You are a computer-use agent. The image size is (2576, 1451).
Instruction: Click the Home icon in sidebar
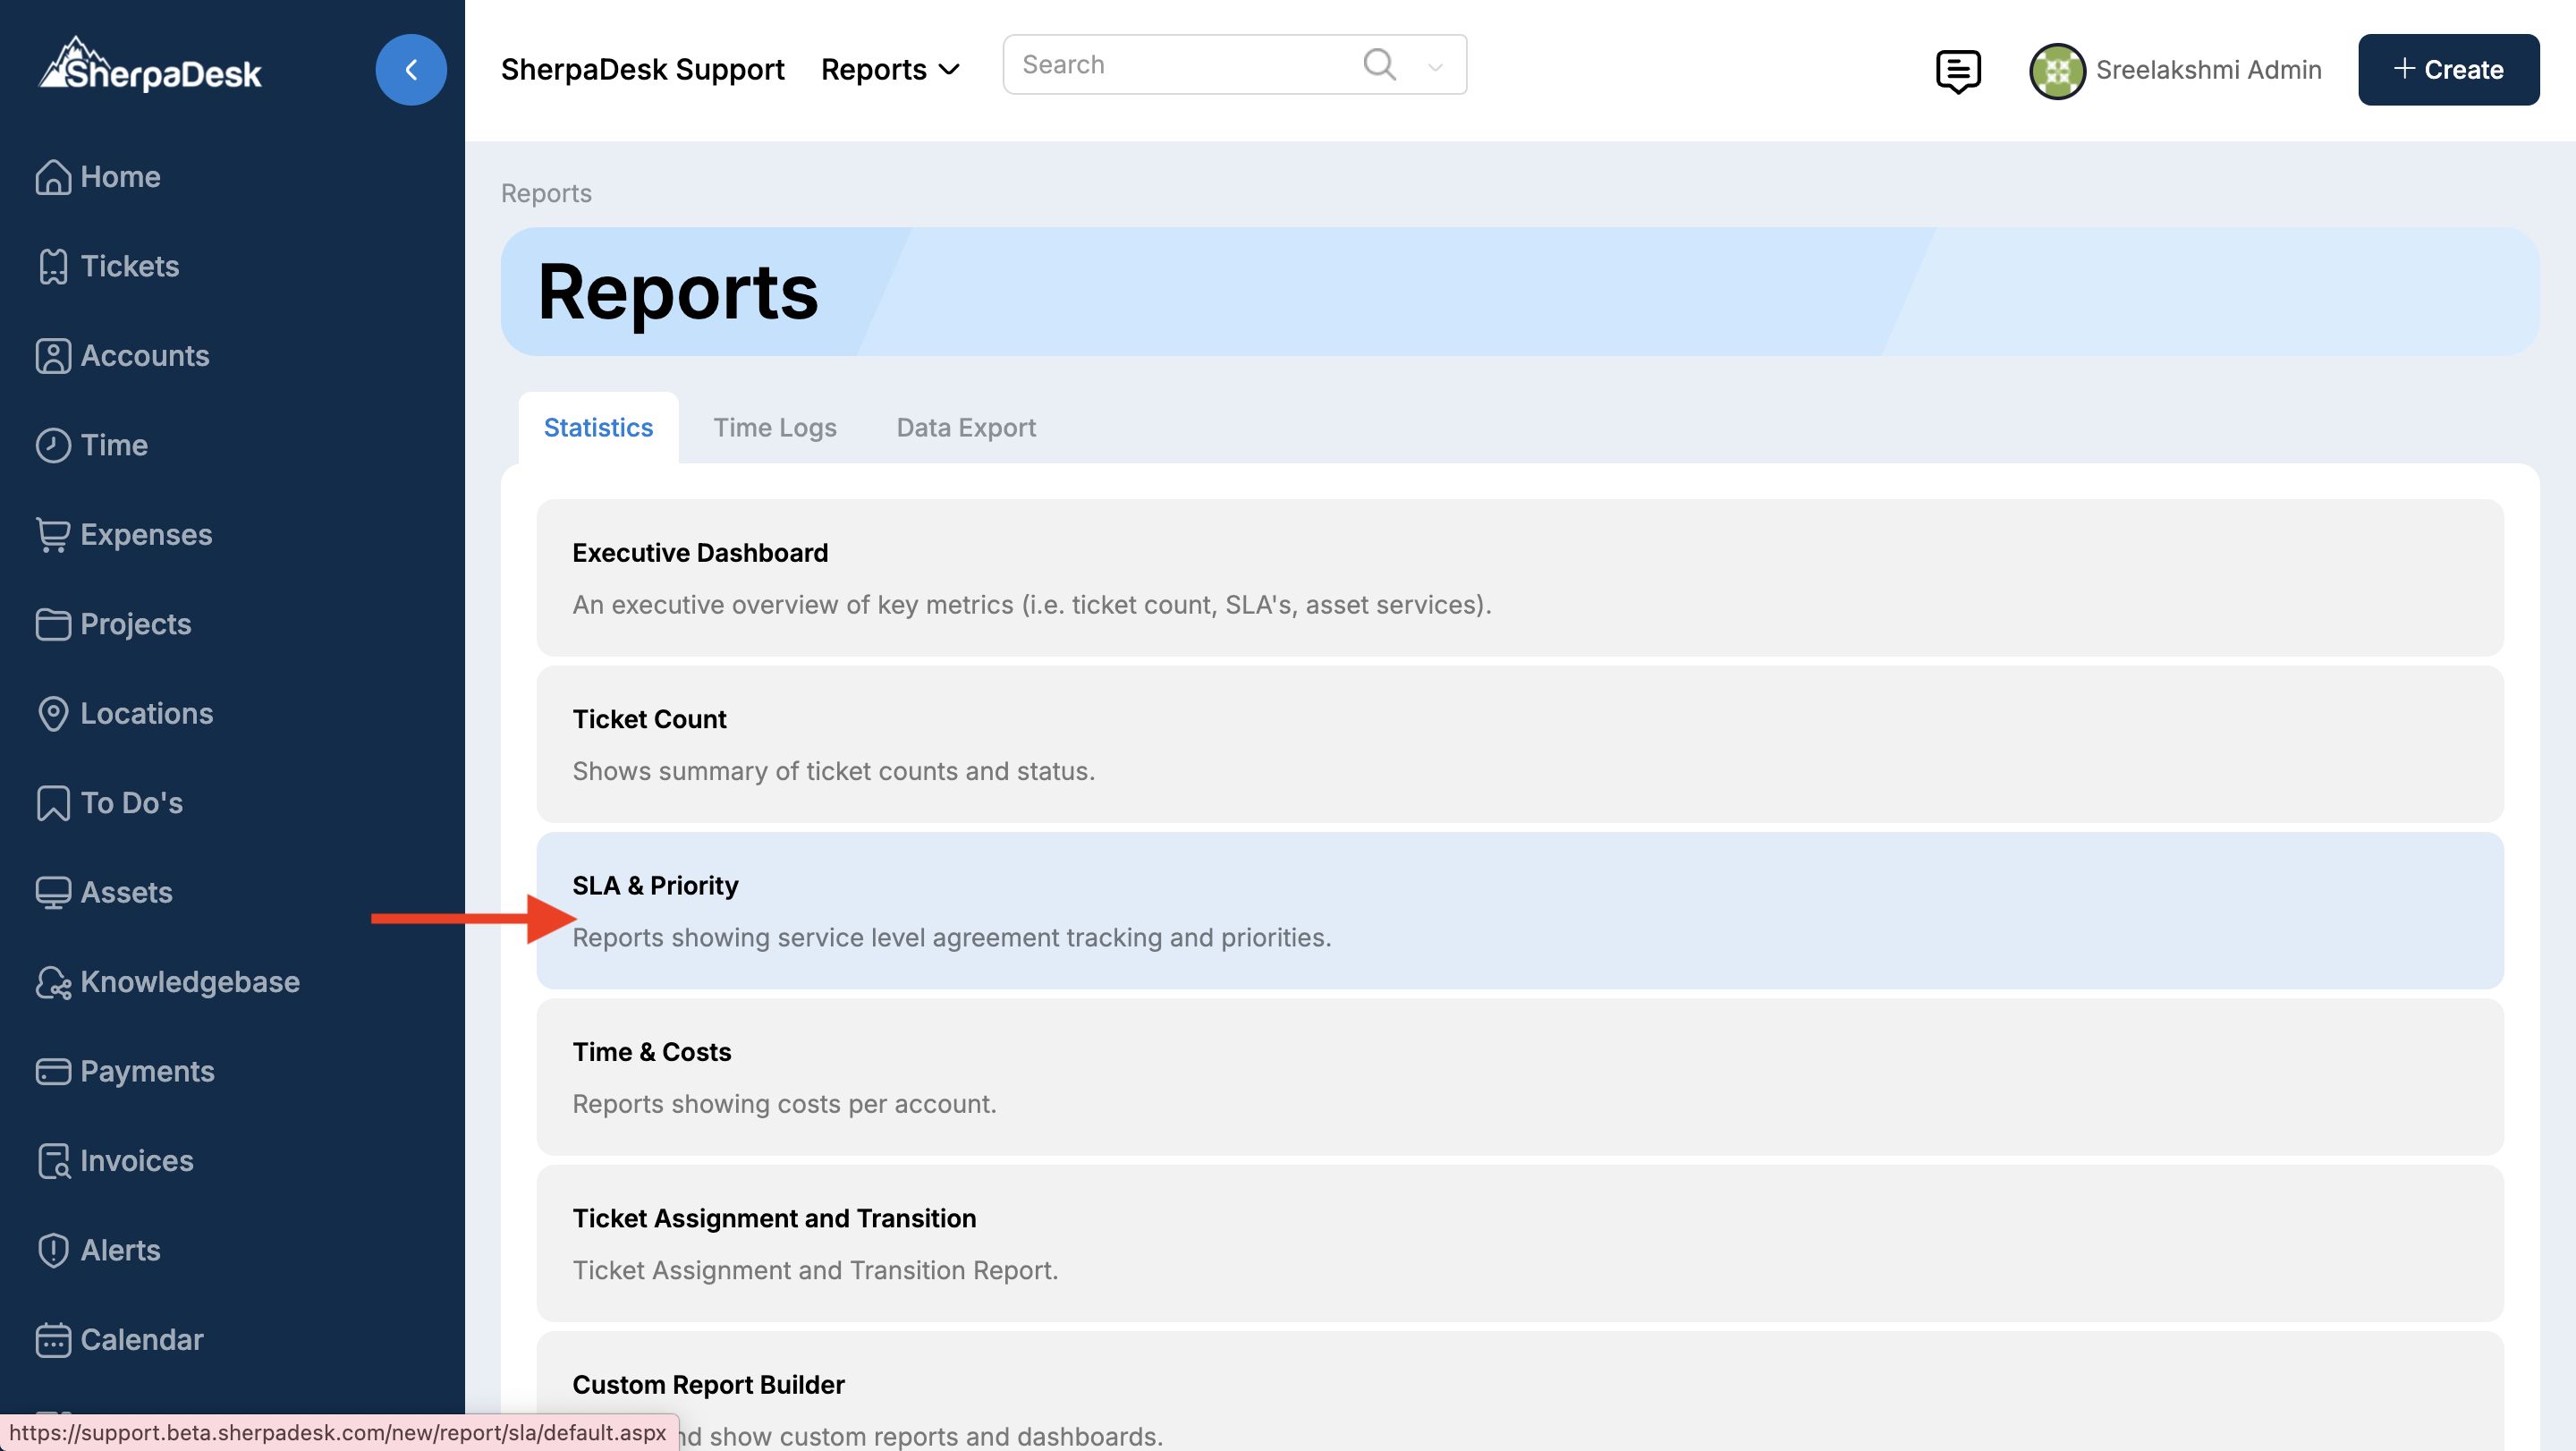point(52,177)
